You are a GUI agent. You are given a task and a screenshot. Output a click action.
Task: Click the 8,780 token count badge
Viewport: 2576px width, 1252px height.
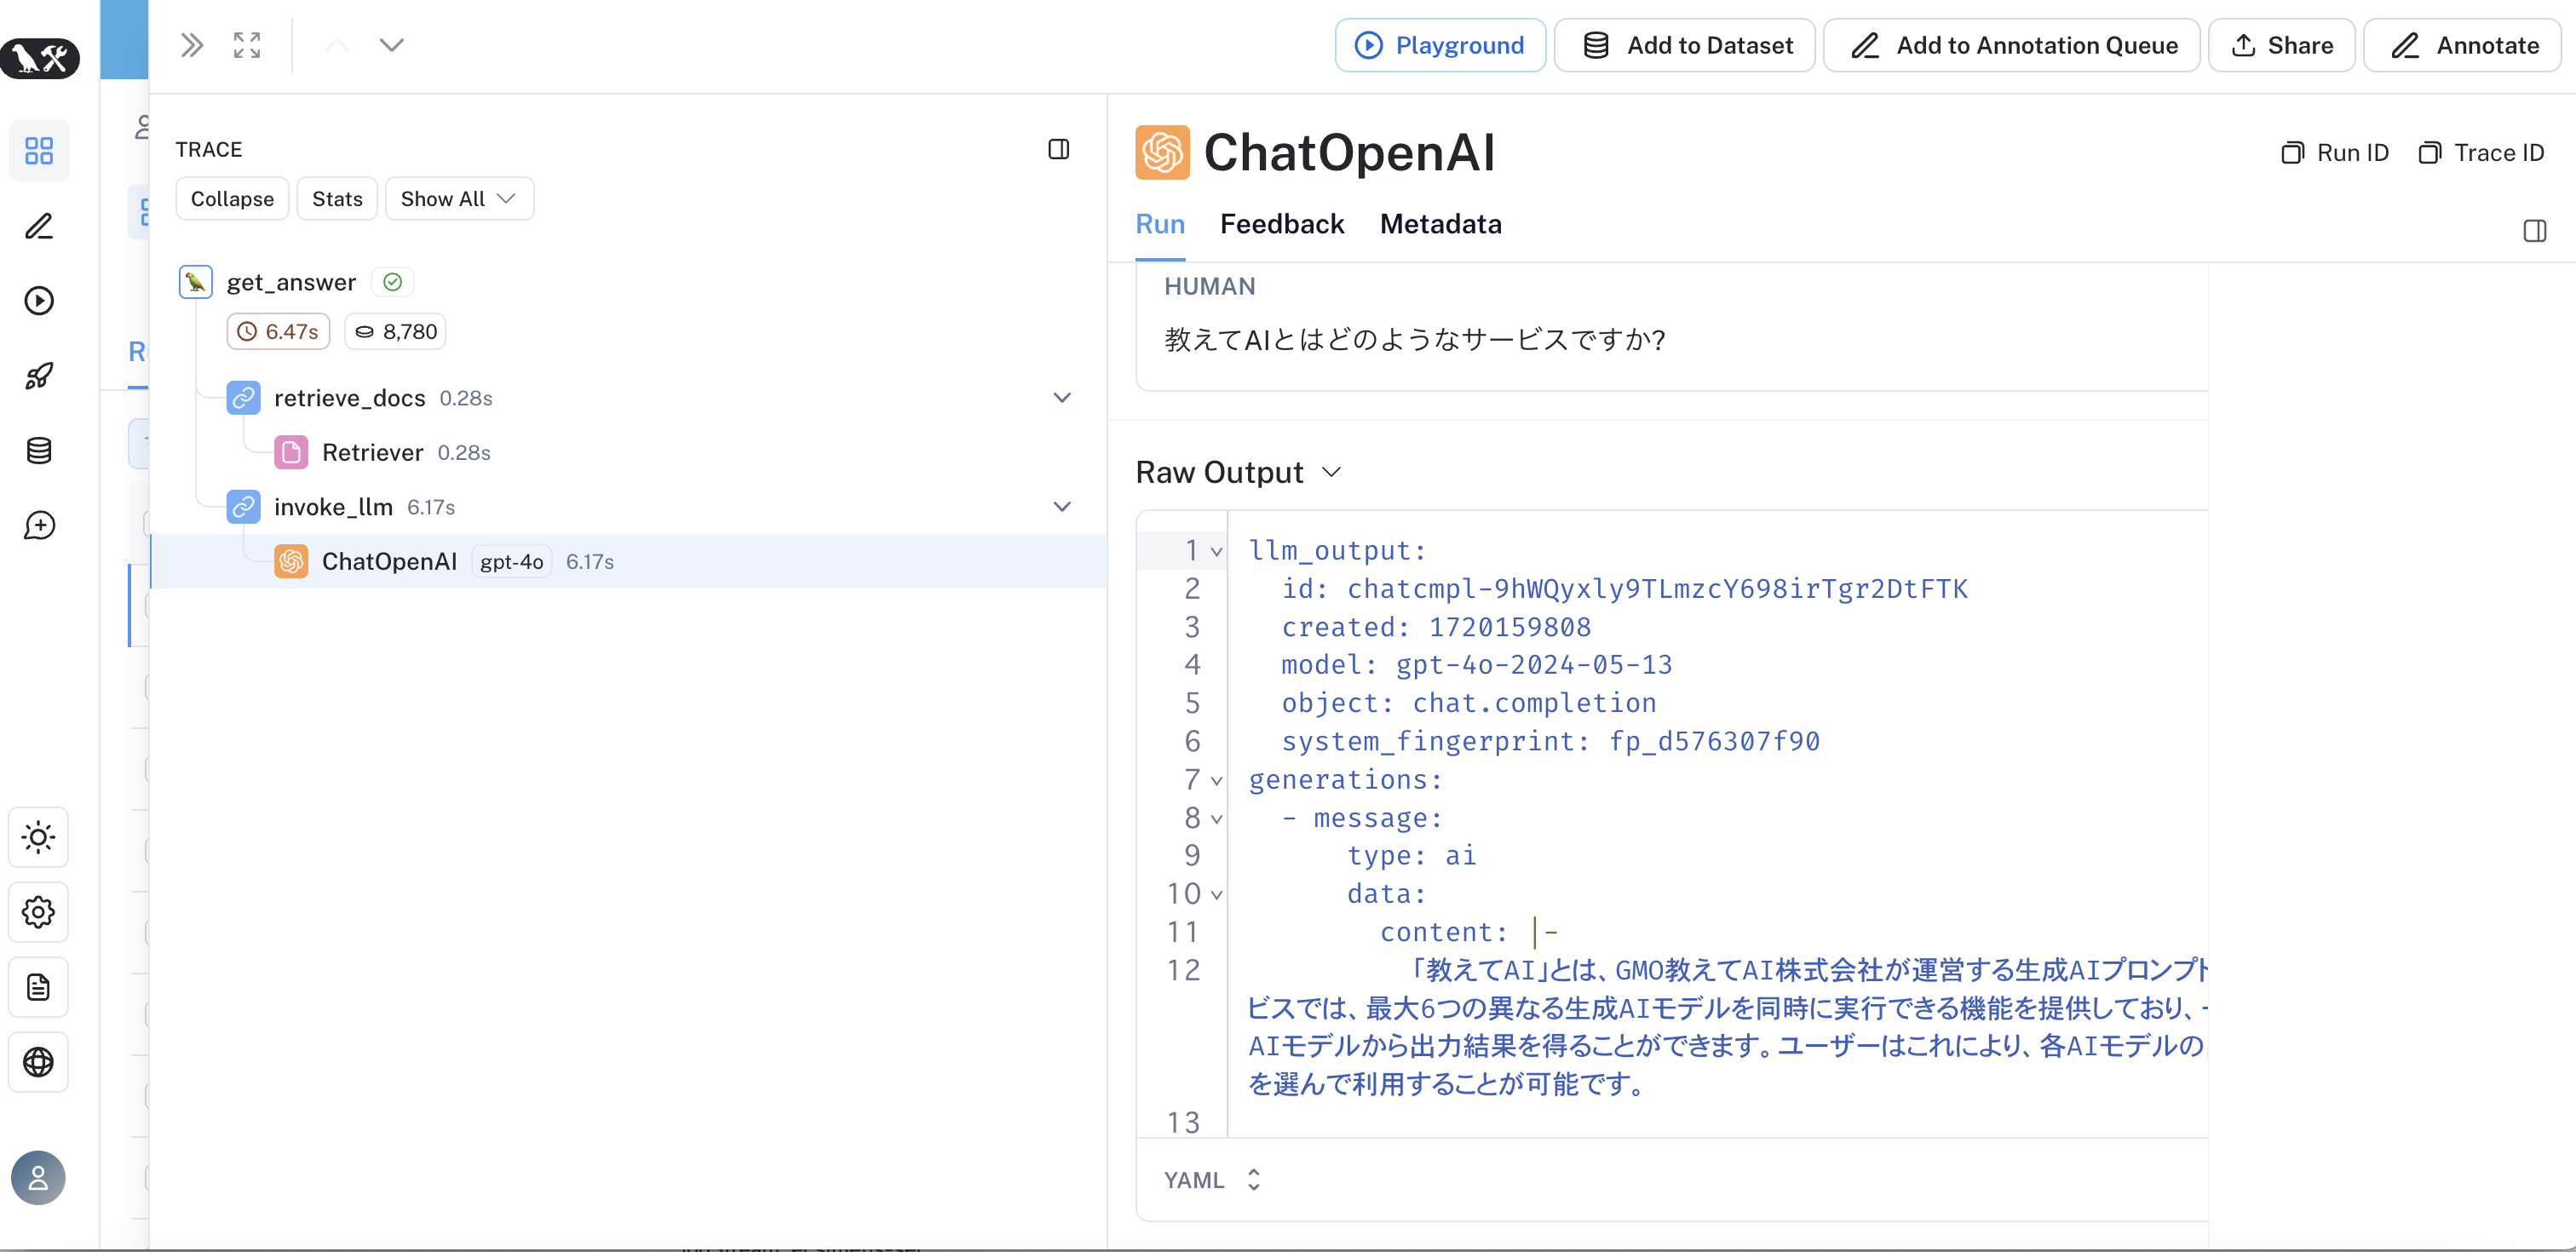click(x=396, y=332)
